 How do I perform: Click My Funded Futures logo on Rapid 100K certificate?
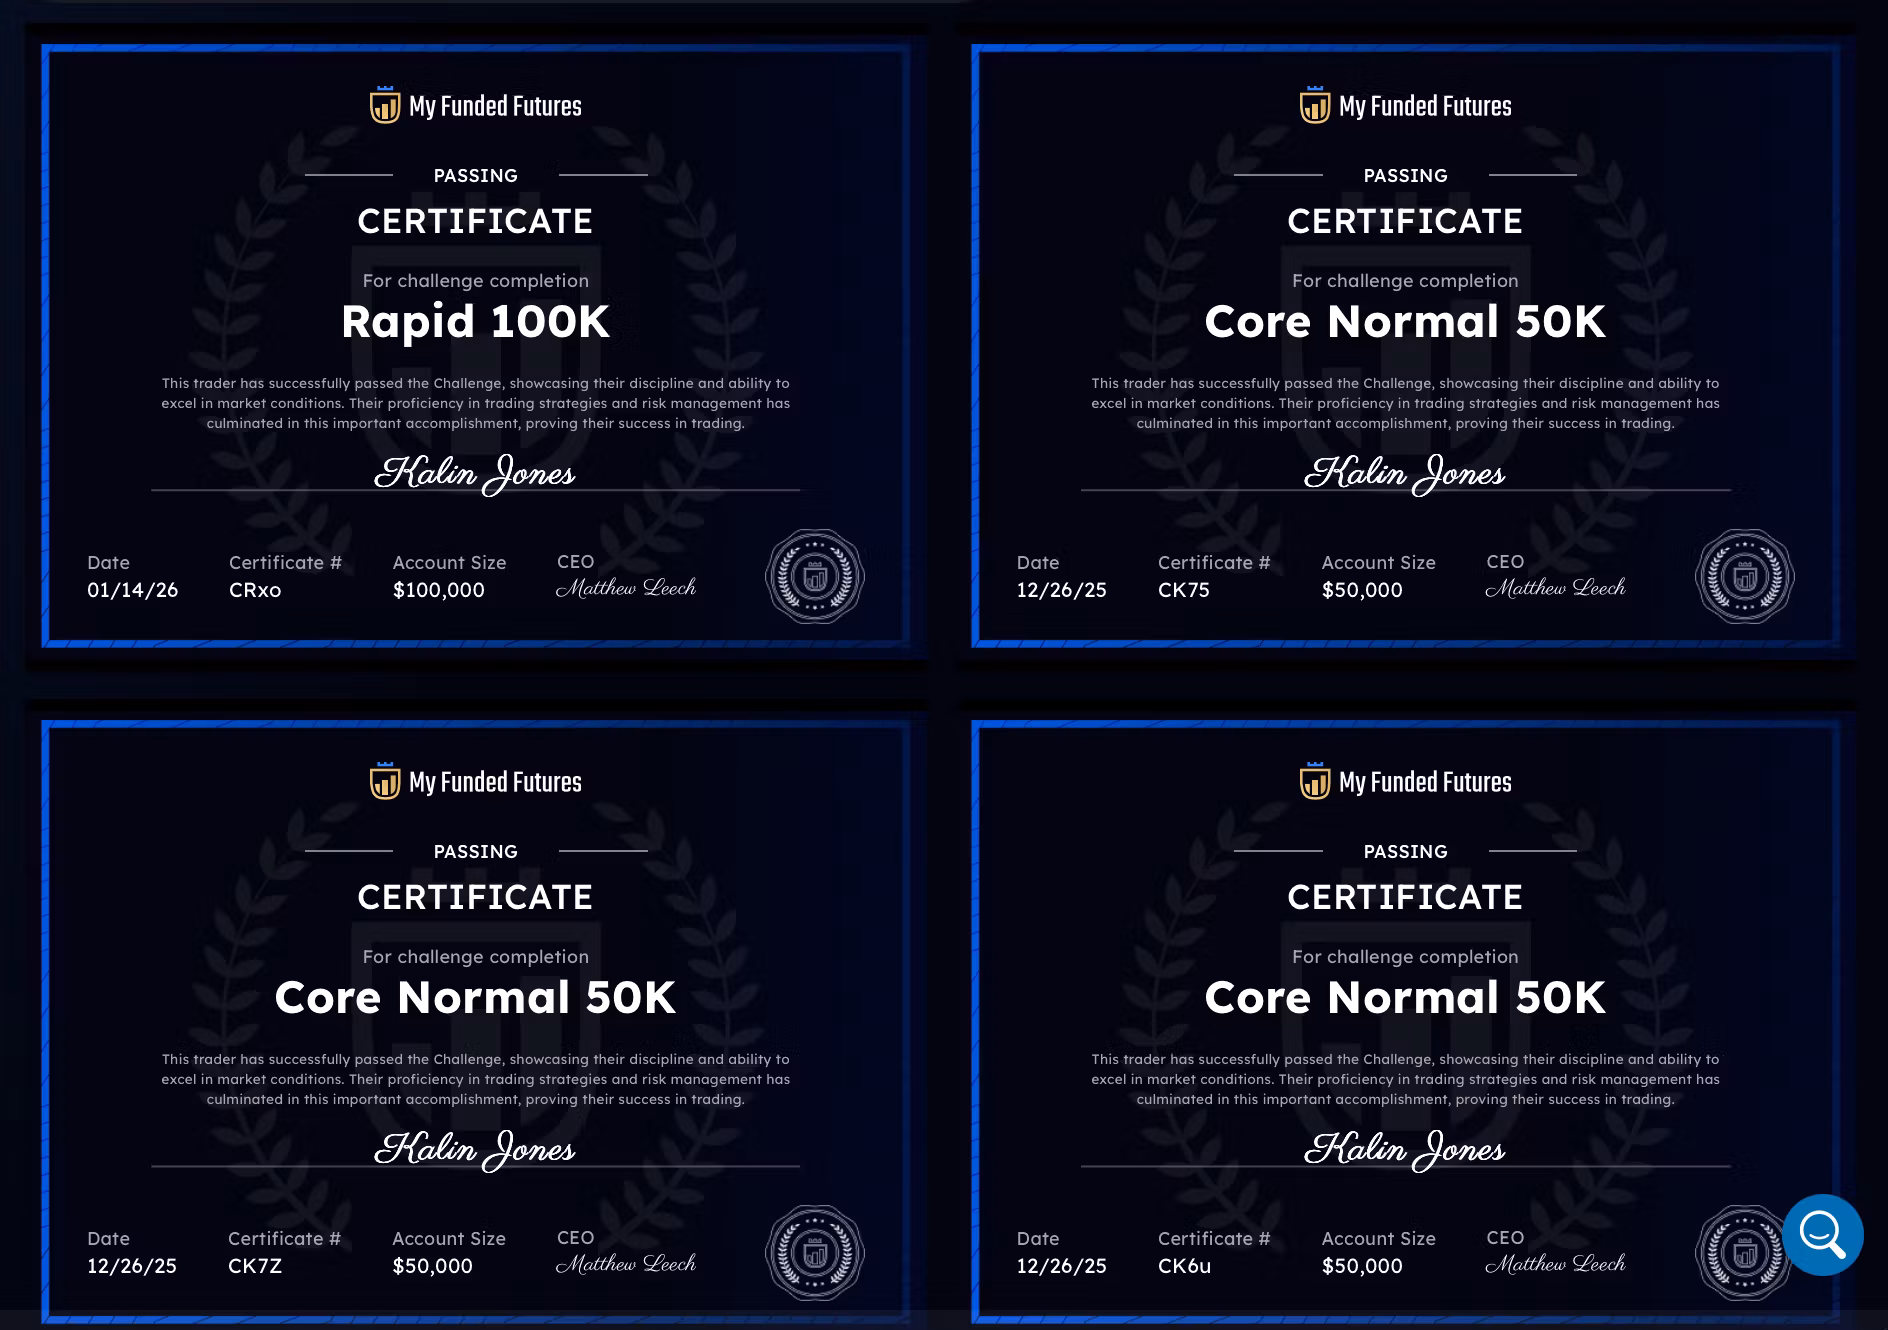coord(476,106)
